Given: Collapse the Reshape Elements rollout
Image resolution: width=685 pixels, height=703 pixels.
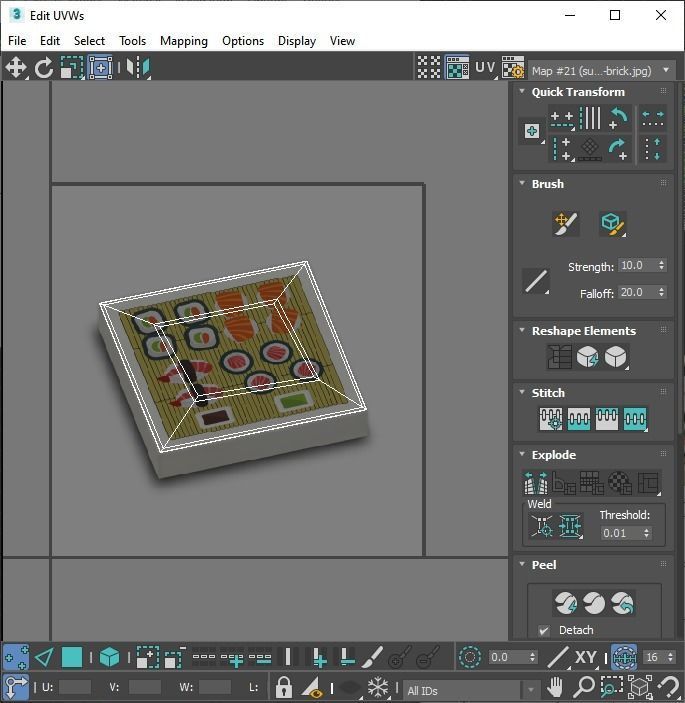Looking at the screenshot, I should [x=522, y=330].
